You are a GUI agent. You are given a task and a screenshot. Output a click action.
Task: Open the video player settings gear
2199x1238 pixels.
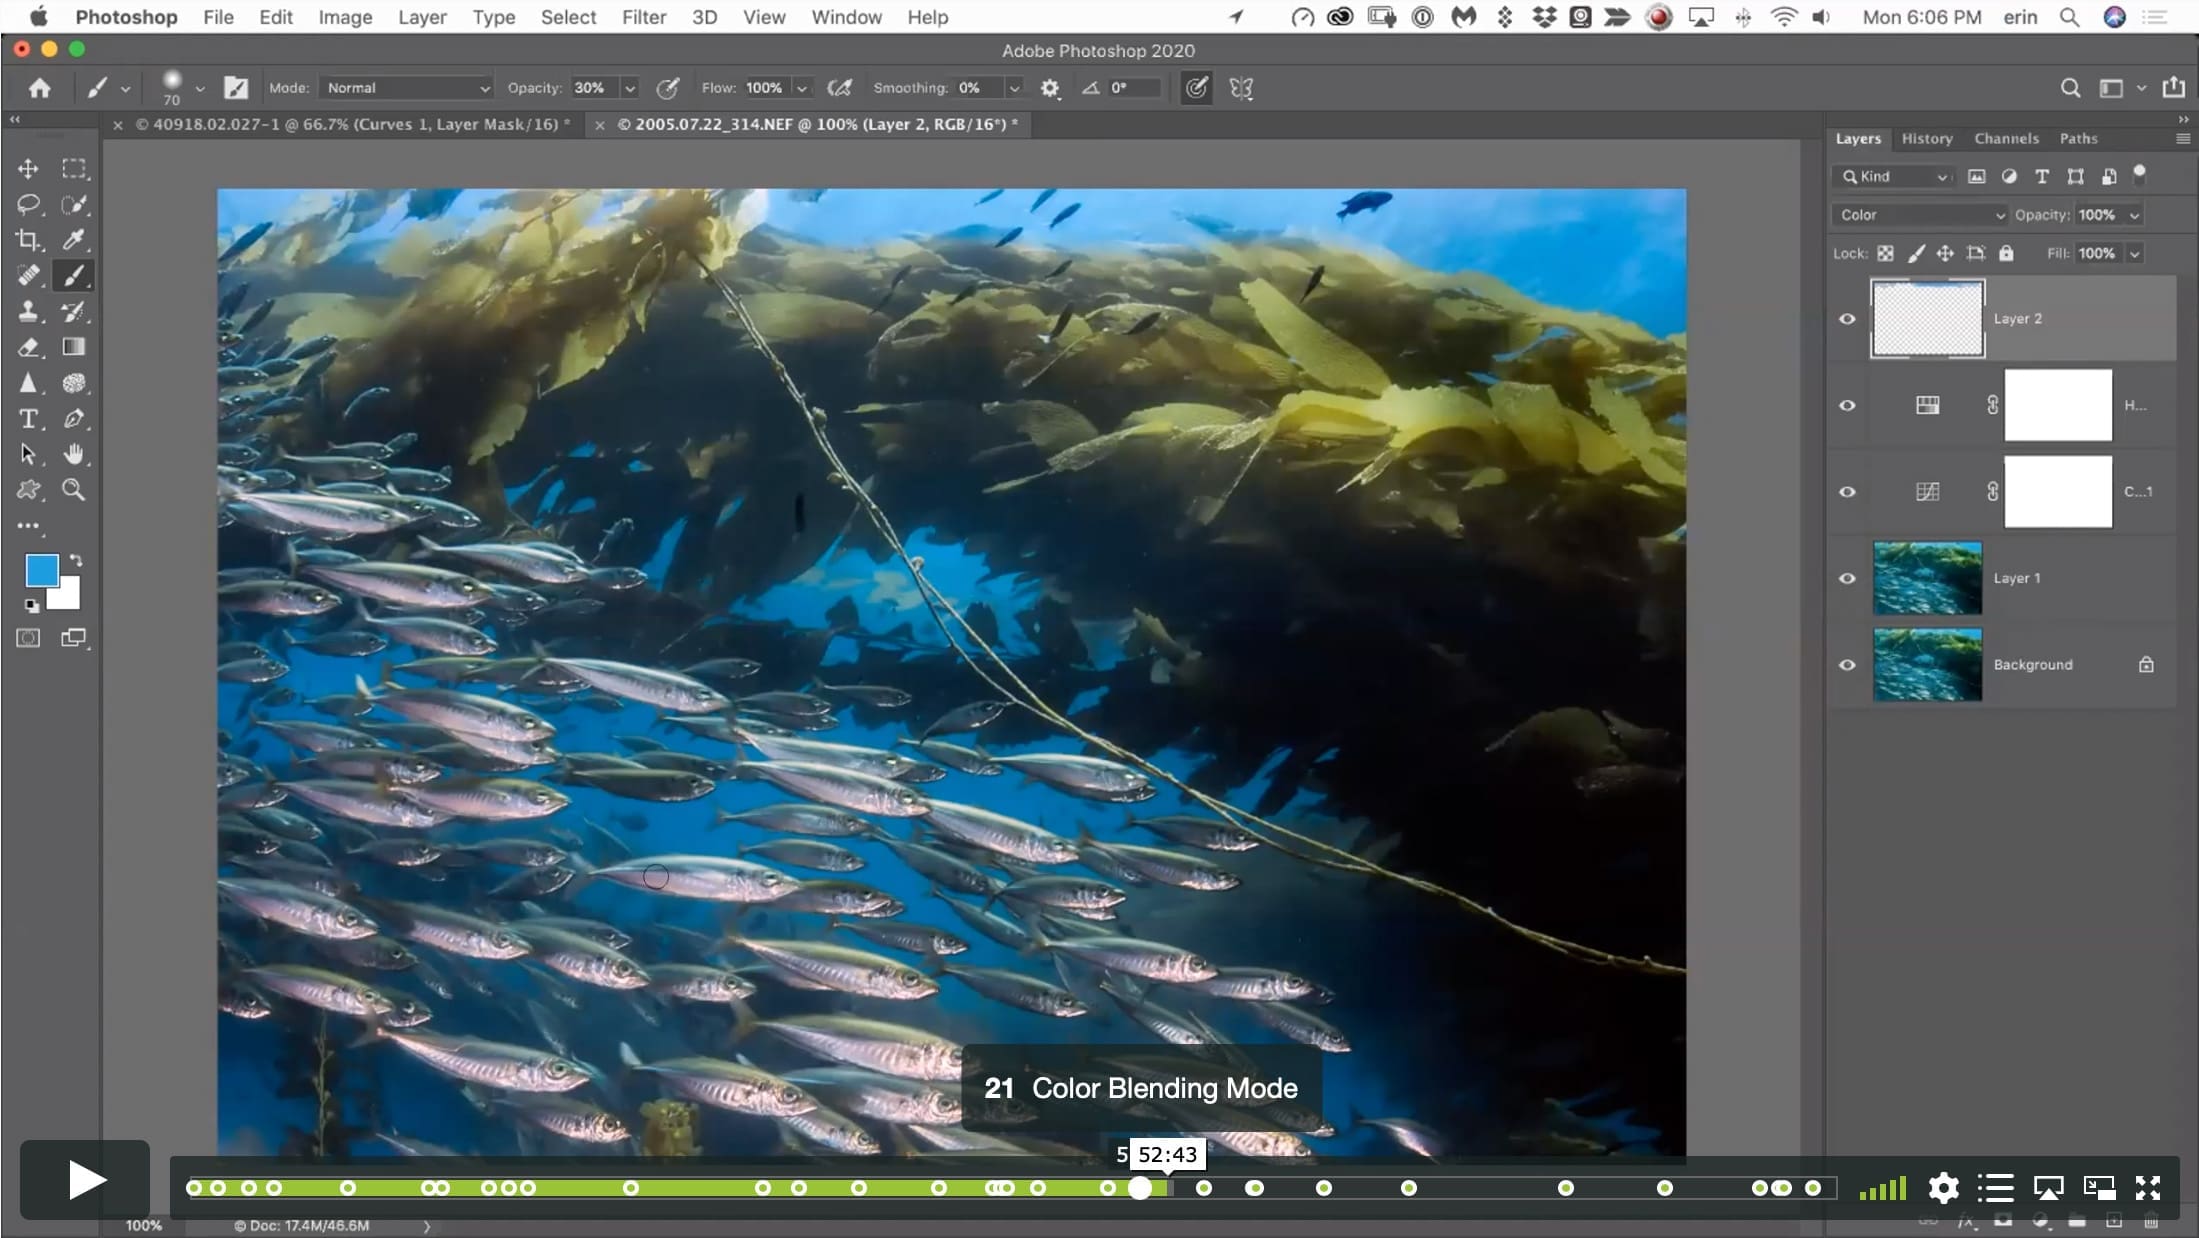(x=1943, y=1188)
